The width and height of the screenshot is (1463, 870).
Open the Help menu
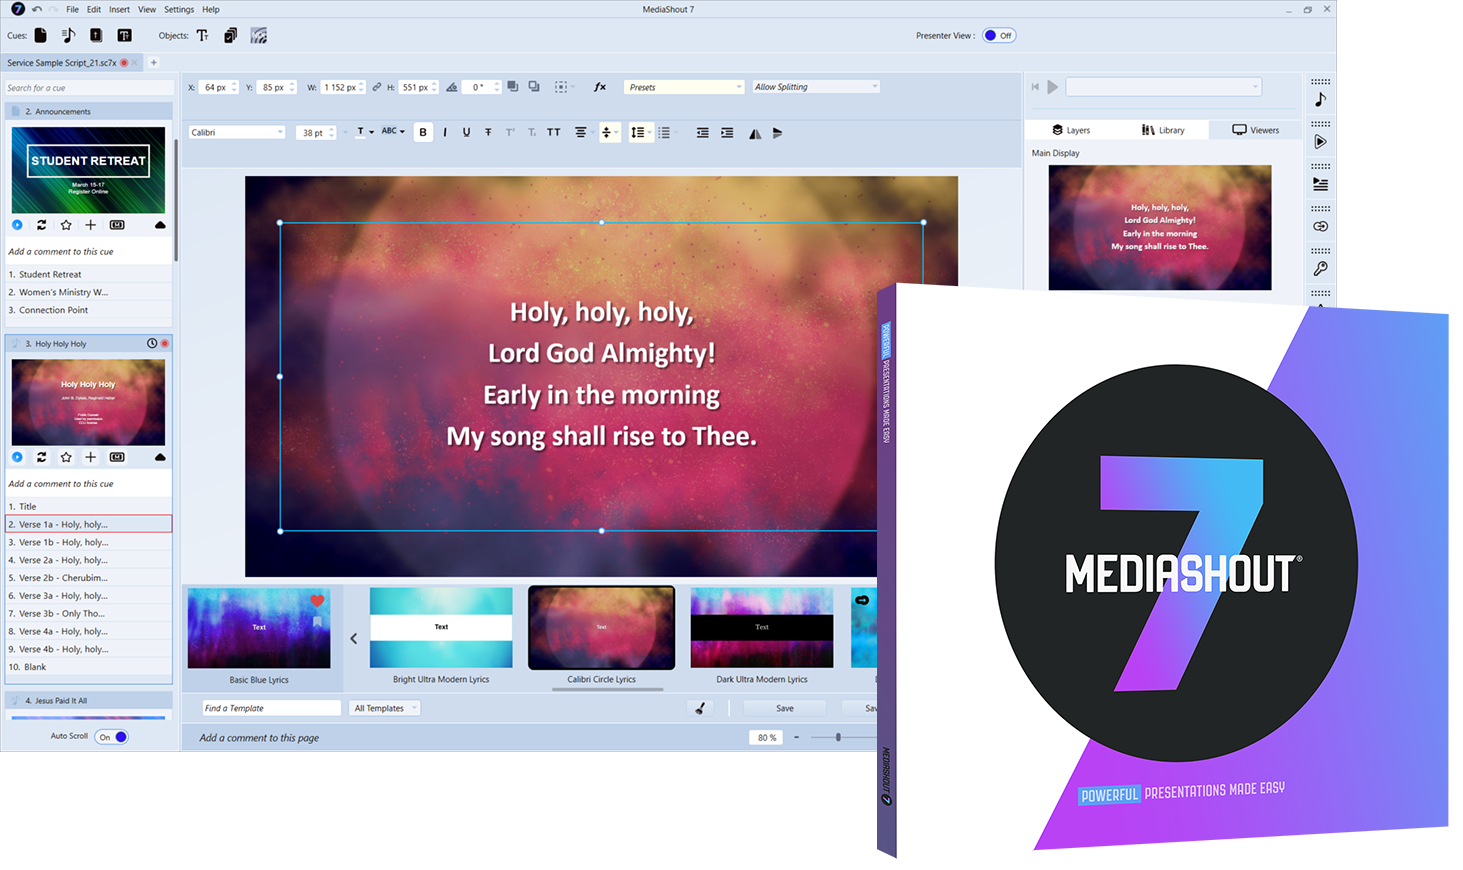coord(211,9)
